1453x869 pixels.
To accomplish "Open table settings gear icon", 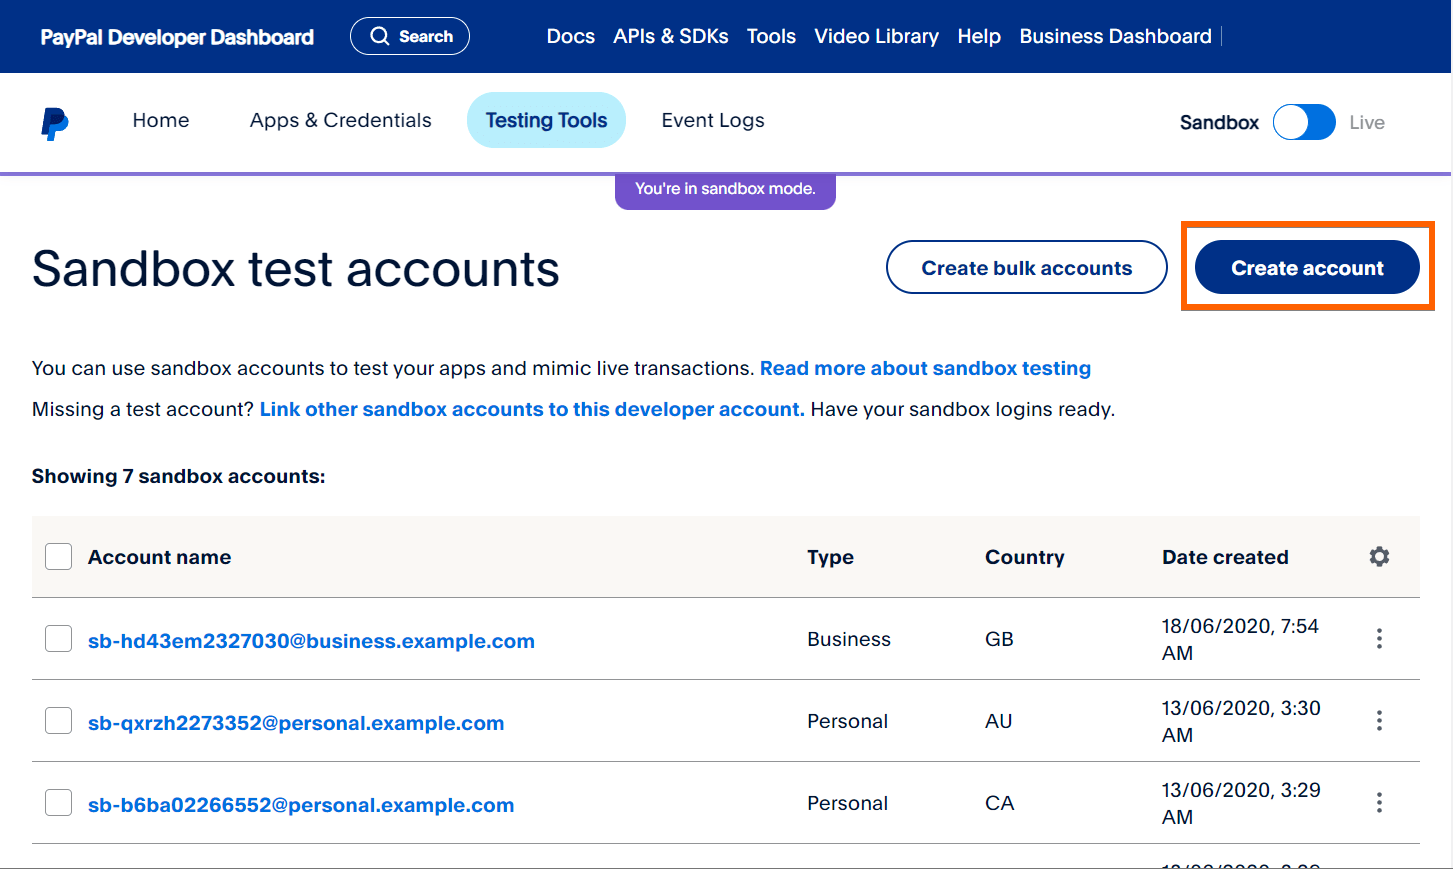I will [x=1379, y=557].
